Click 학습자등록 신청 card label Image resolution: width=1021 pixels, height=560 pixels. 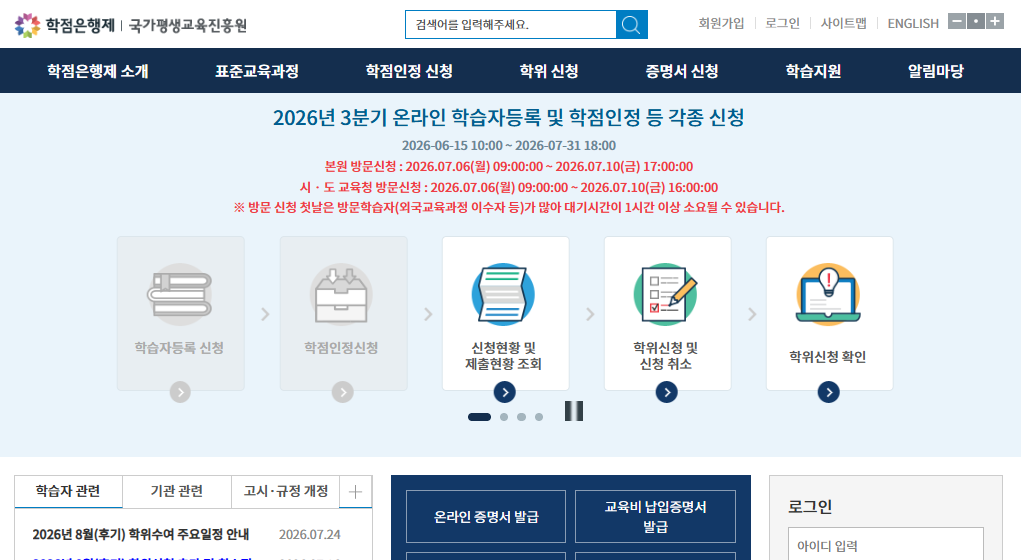pos(179,348)
